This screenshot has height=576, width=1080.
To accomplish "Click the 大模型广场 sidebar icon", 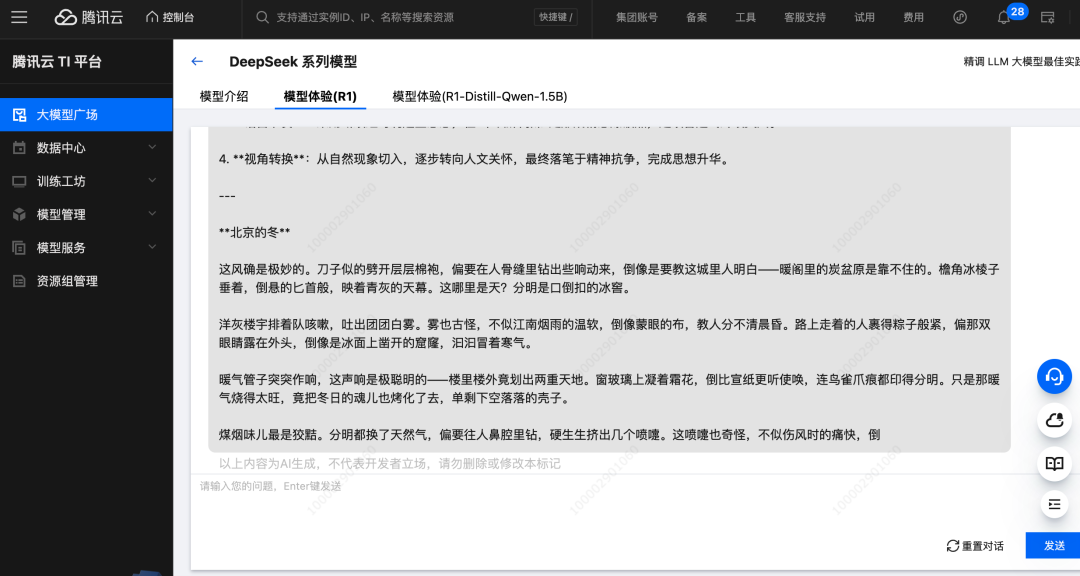I will [19, 114].
